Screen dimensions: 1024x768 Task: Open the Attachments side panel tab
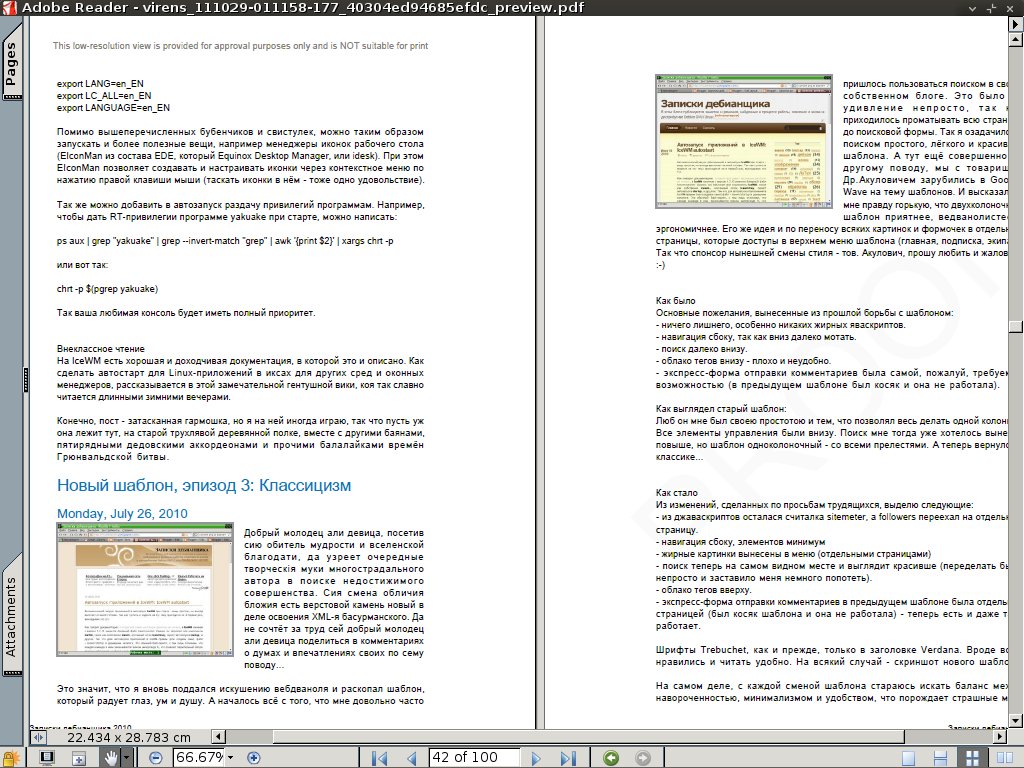(12, 616)
